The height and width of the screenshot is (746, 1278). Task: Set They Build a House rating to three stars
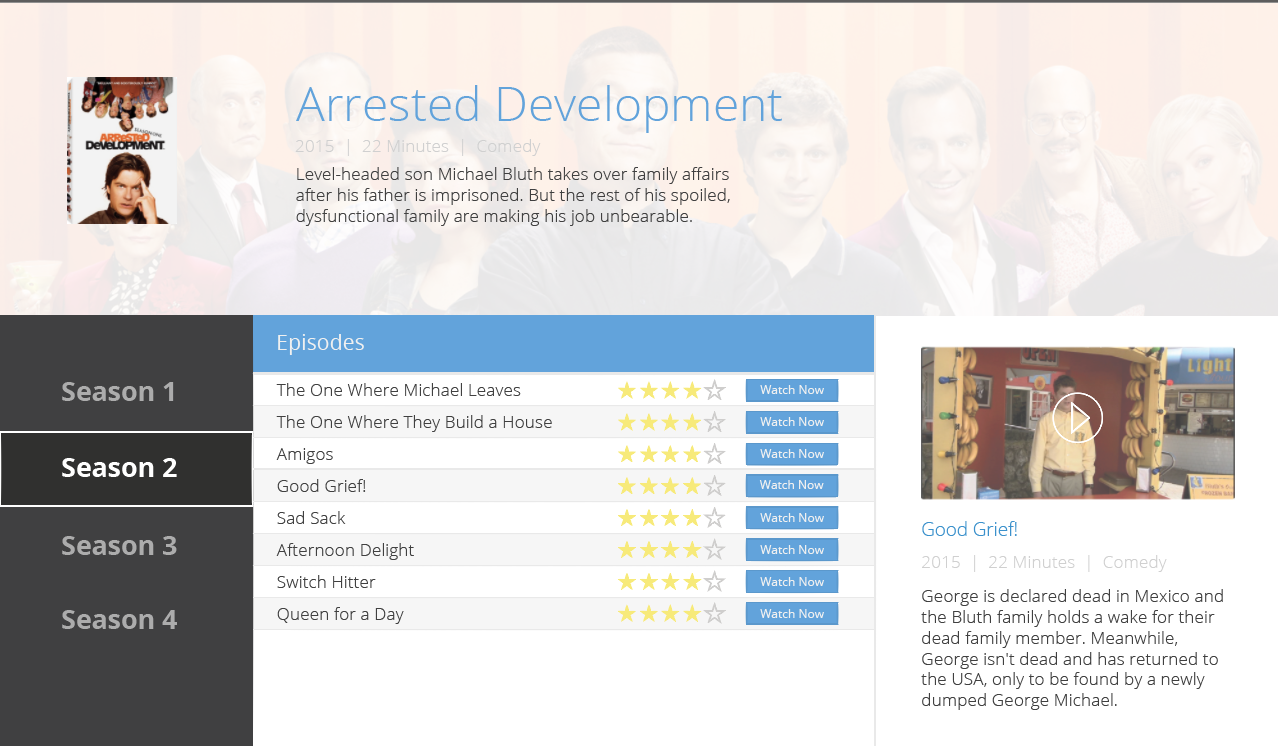point(671,422)
